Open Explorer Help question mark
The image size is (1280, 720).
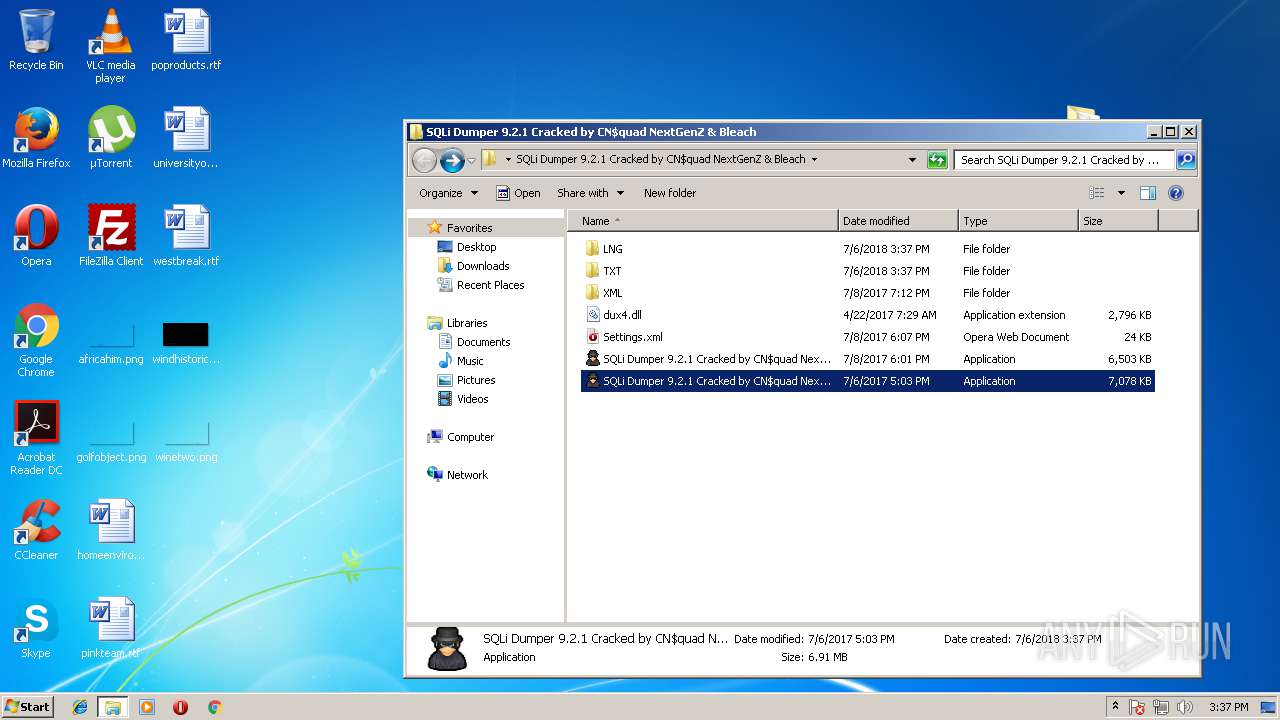click(x=1176, y=193)
